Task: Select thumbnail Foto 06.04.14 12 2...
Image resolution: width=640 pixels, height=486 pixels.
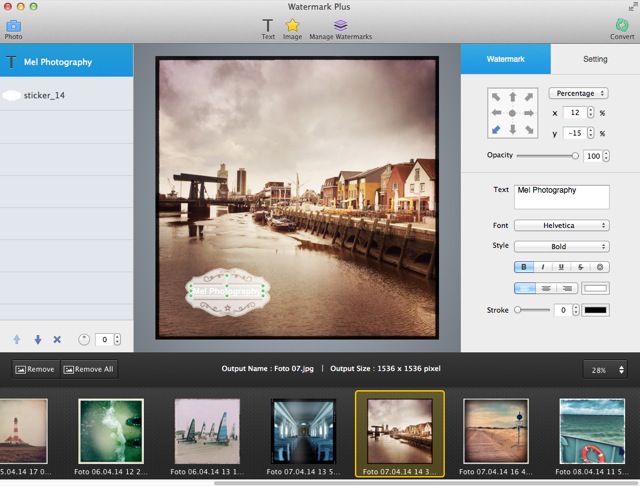Action: 111,431
